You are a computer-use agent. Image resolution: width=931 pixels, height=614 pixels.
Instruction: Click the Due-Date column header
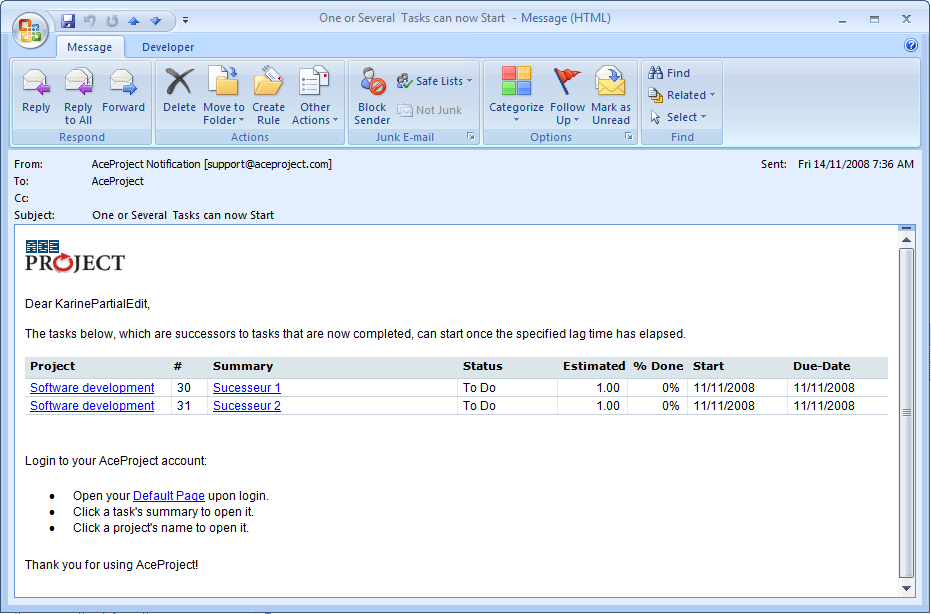tap(822, 366)
